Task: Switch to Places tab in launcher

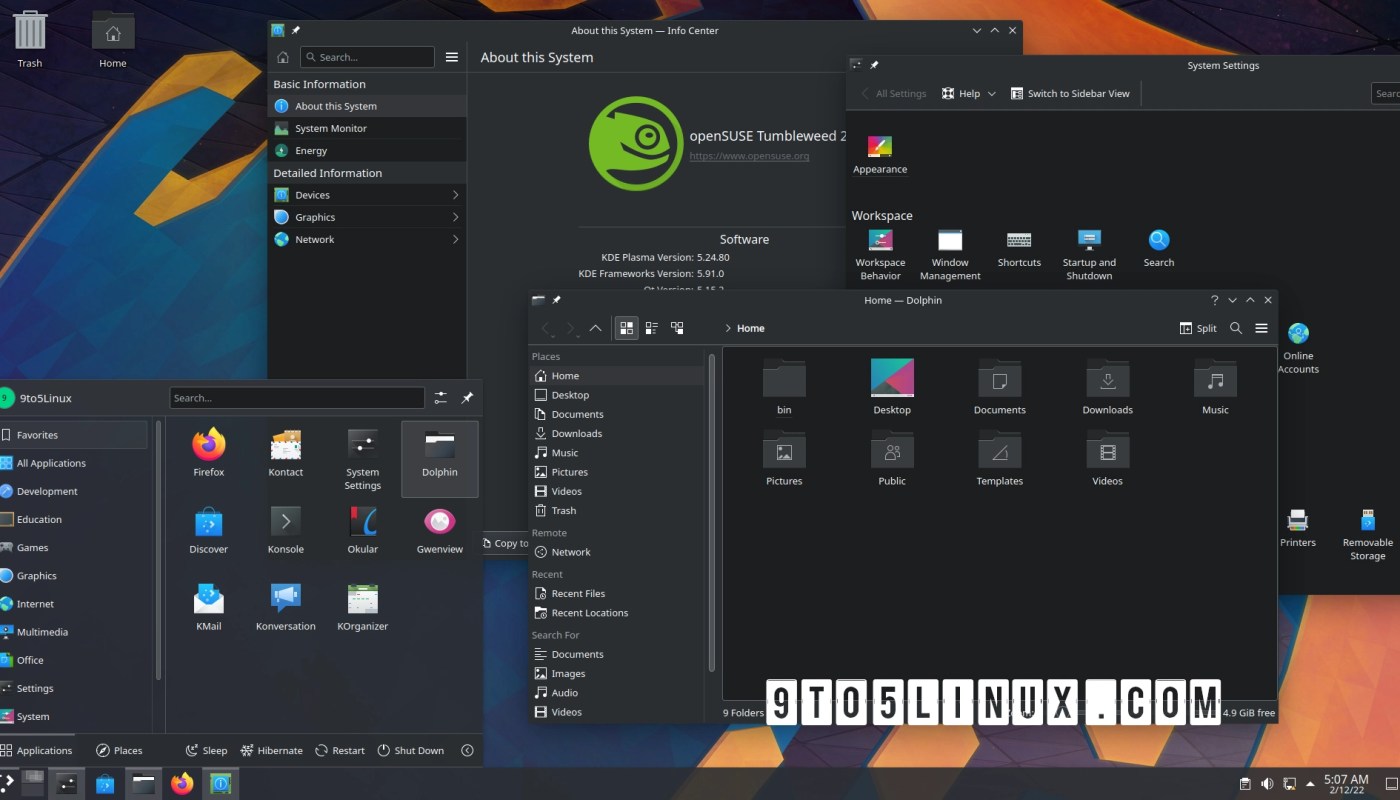Action: pos(119,750)
